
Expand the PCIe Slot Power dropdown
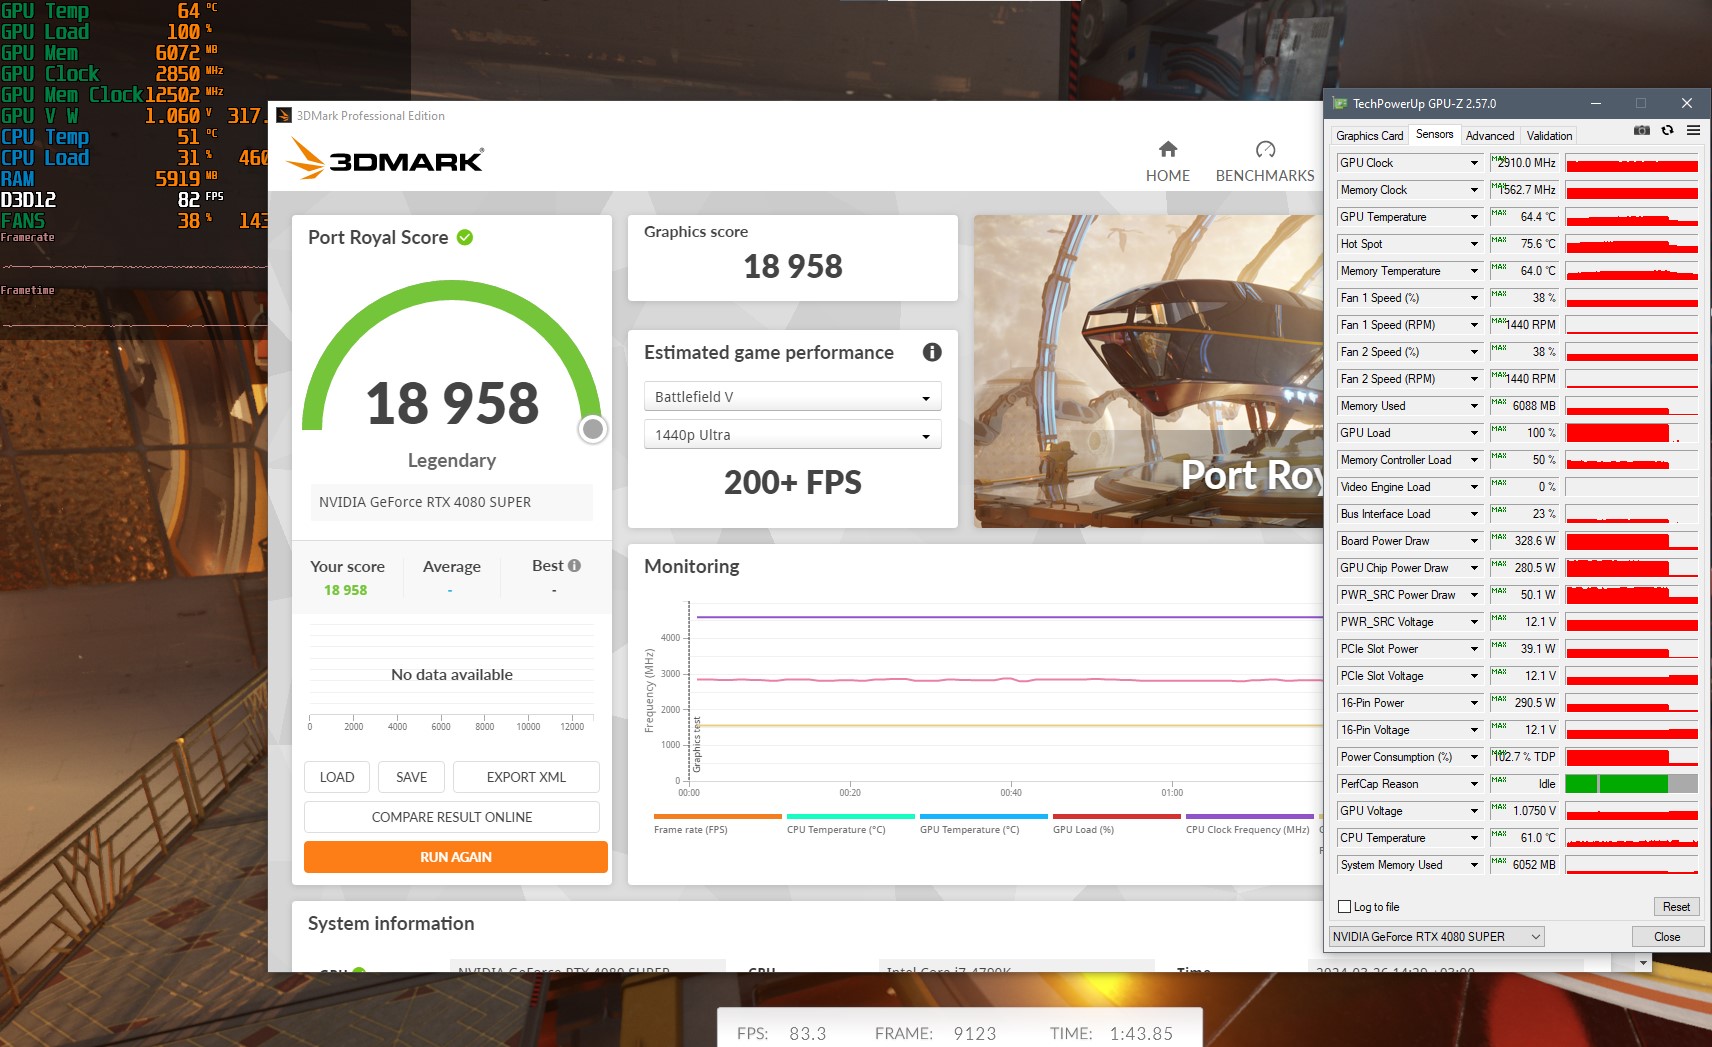(x=1474, y=649)
